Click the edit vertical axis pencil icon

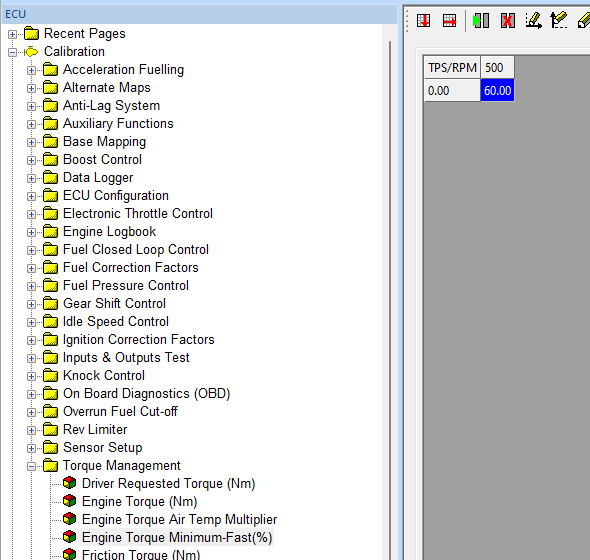[x=559, y=20]
